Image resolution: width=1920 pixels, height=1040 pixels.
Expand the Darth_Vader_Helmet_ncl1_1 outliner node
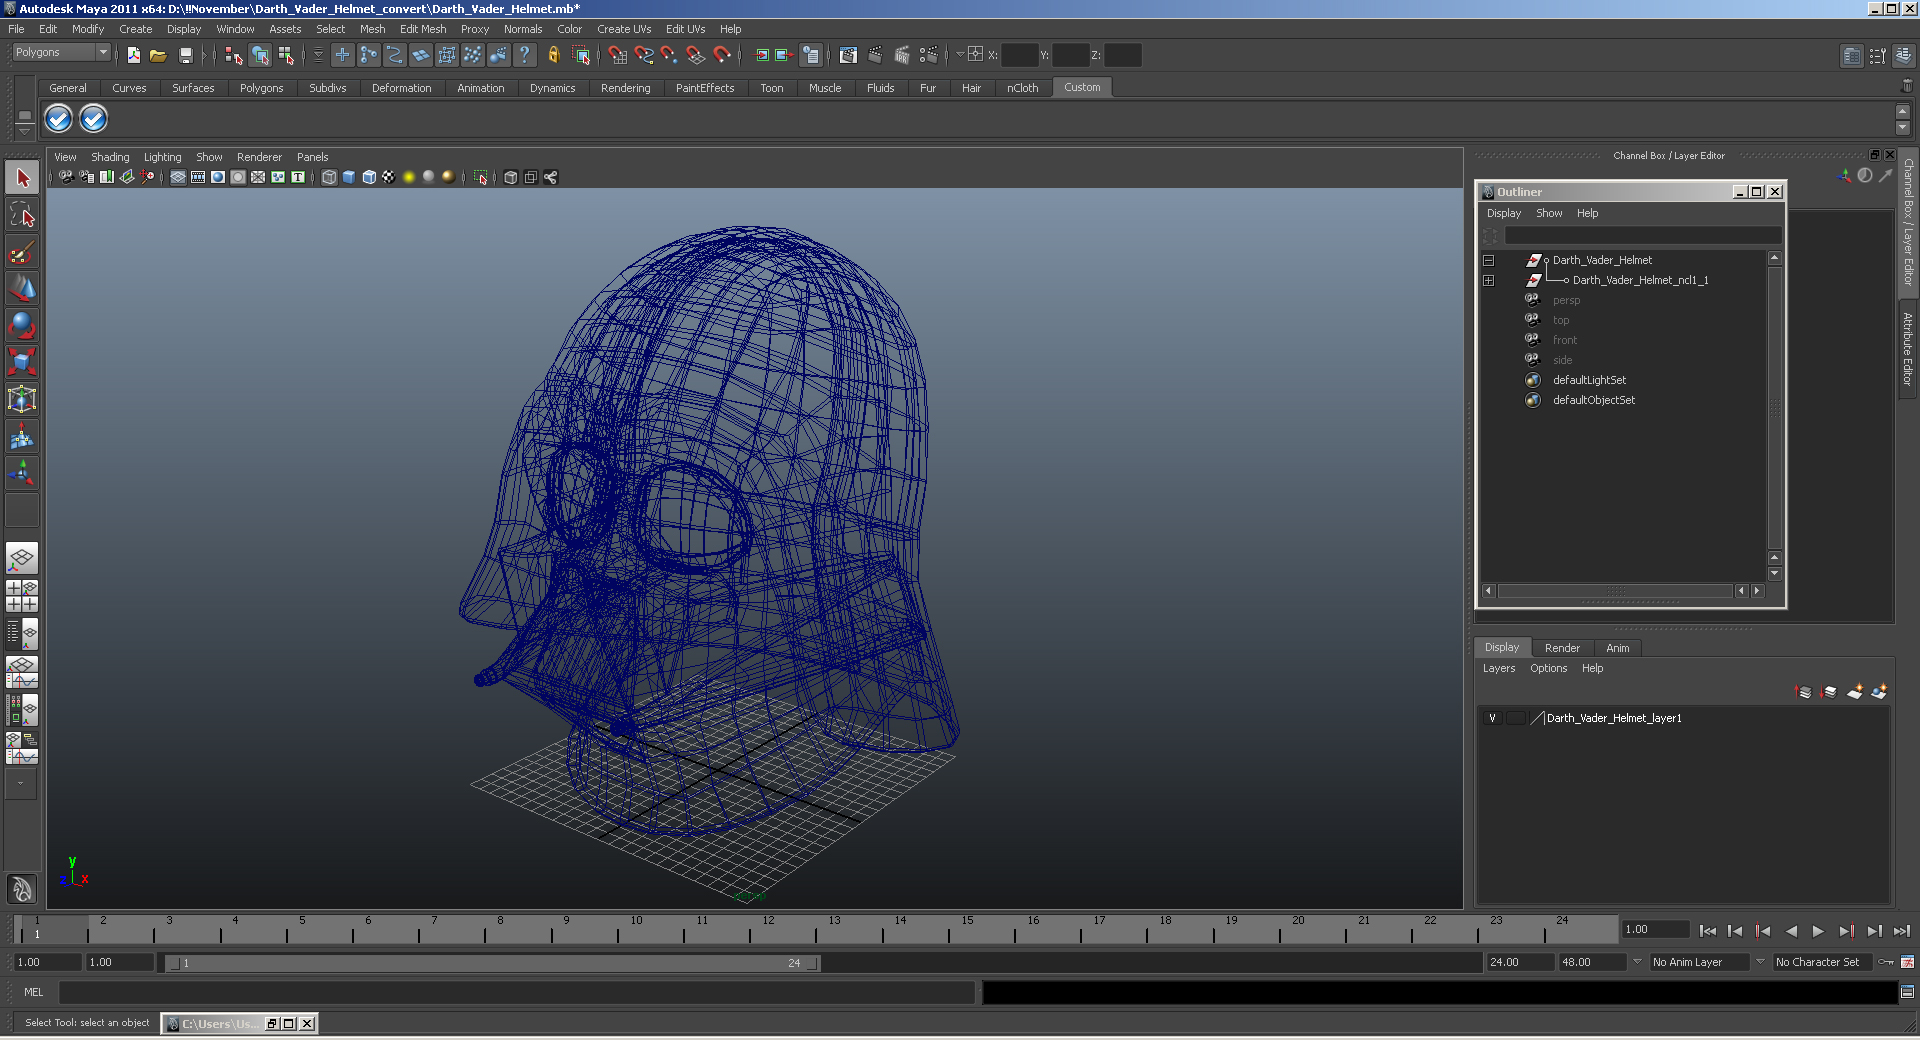(x=1488, y=280)
